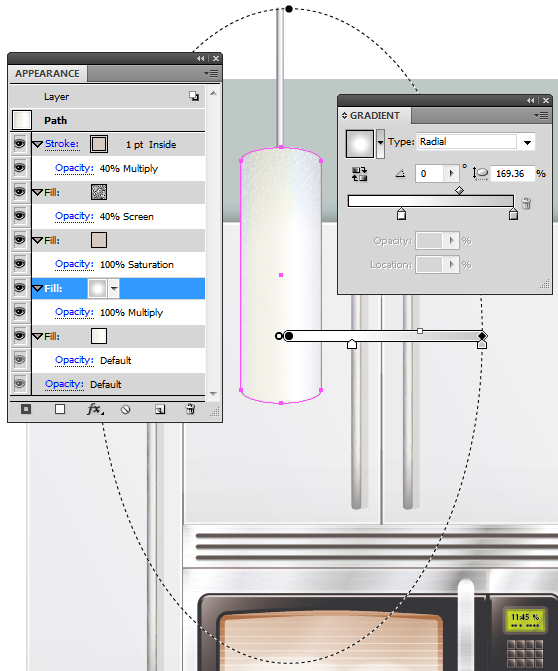Click on-canvas gradient annotator end stop
Viewport: 558px width, 671px height.
tap(482, 344)
